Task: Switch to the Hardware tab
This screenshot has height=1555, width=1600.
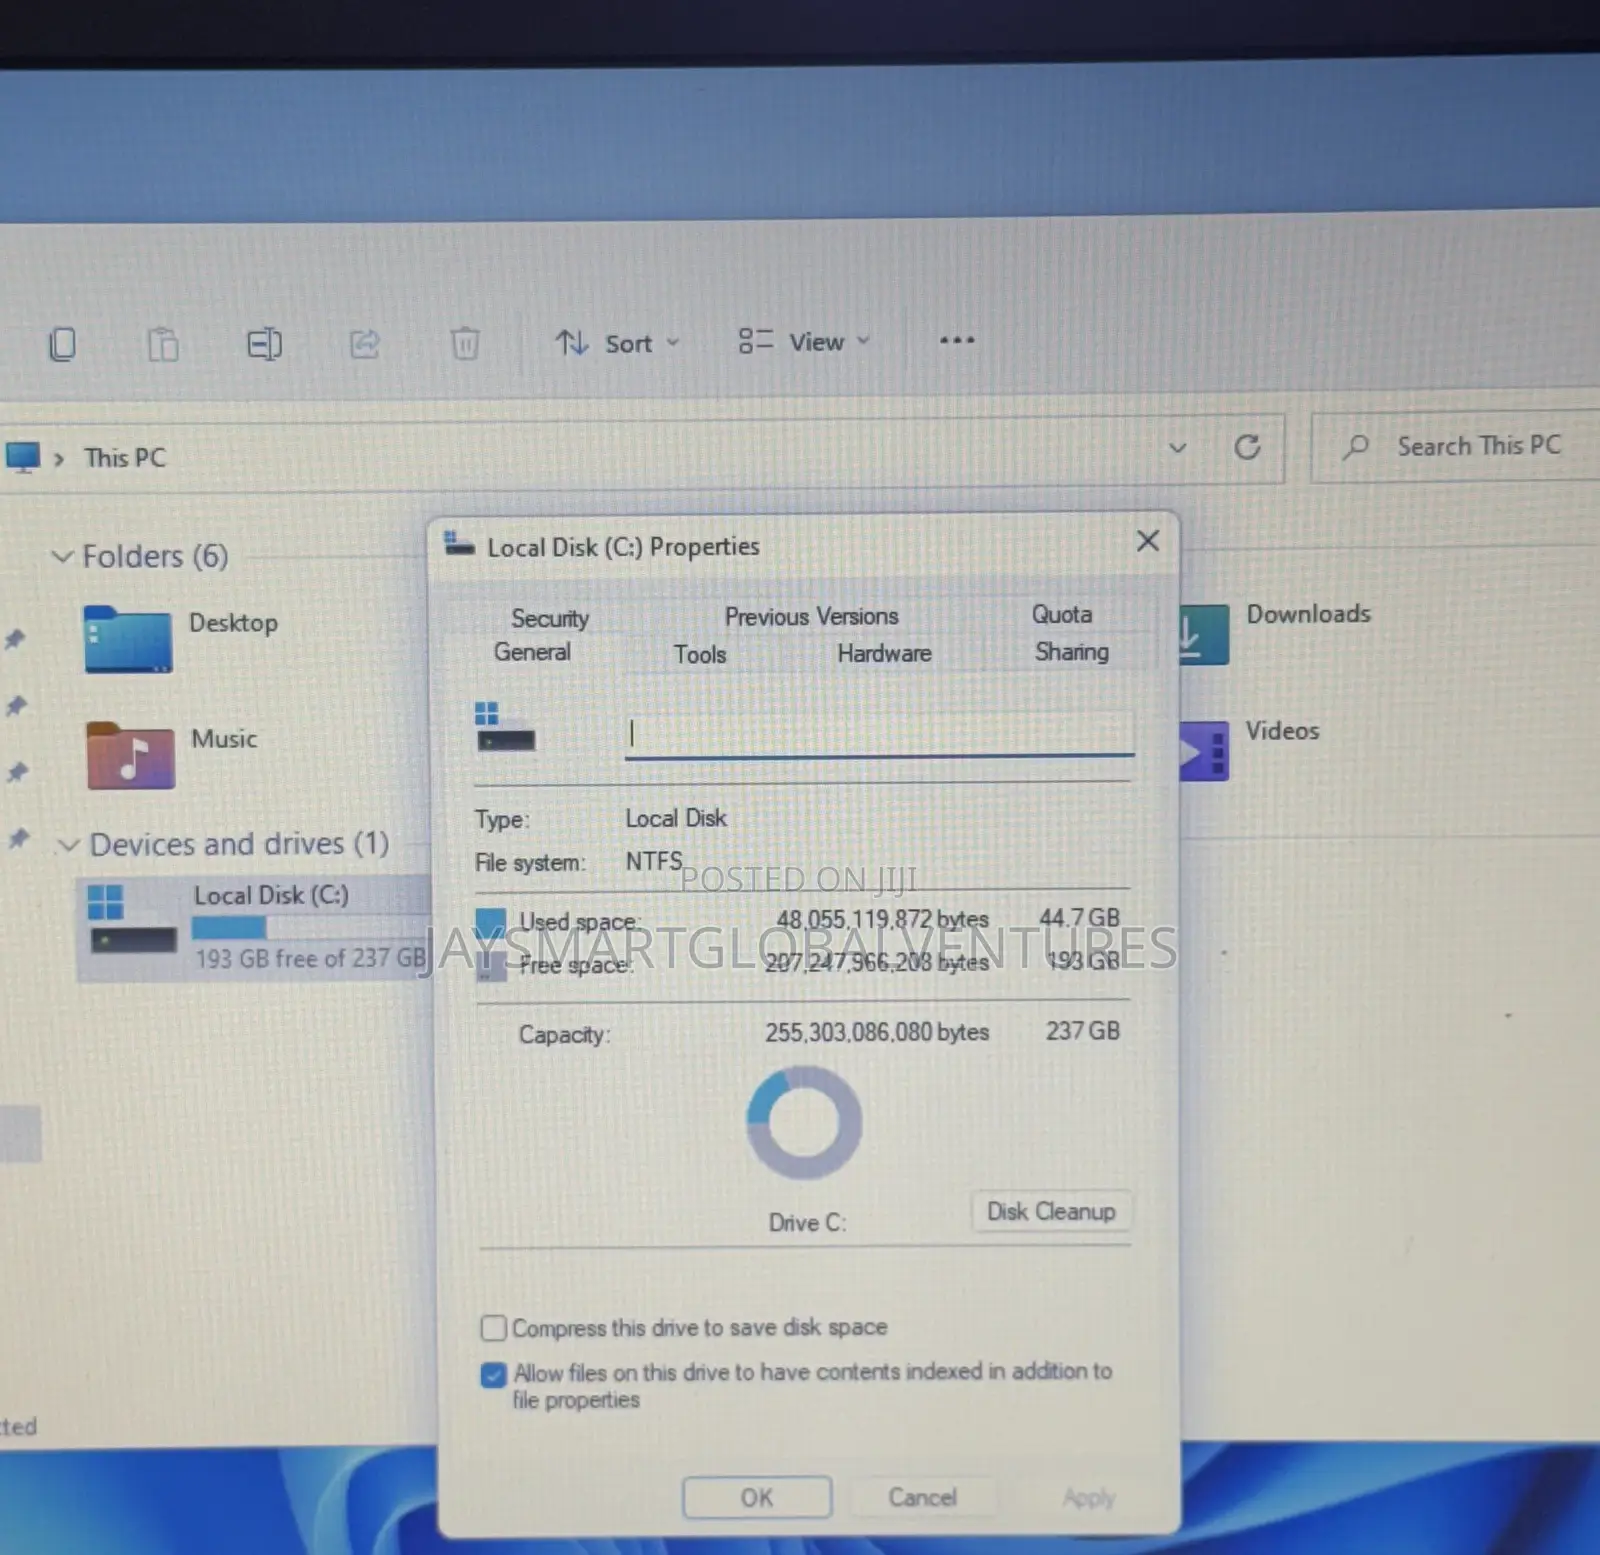Action: (884, 653)
